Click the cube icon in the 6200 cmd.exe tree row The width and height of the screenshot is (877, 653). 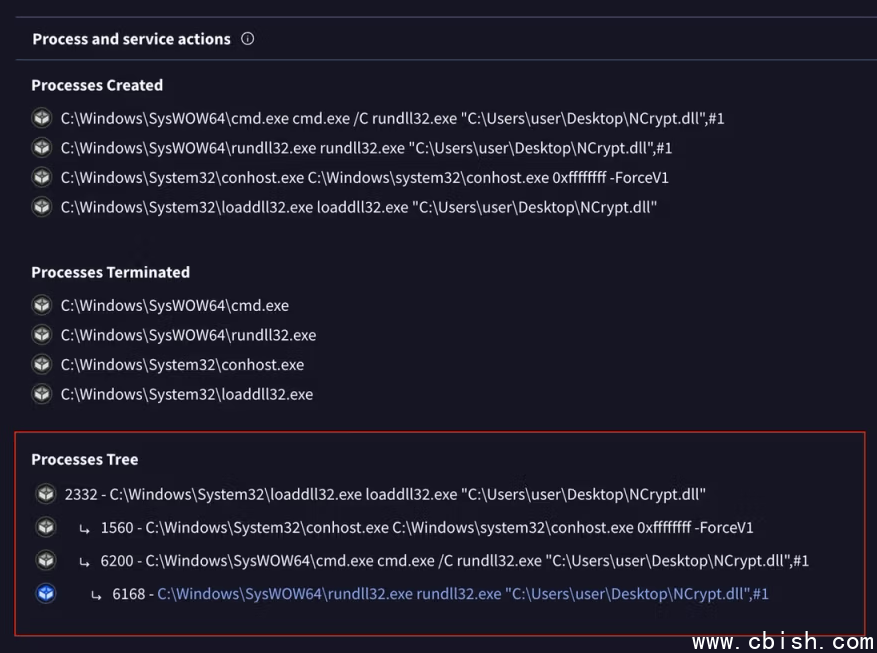[45, 560]
